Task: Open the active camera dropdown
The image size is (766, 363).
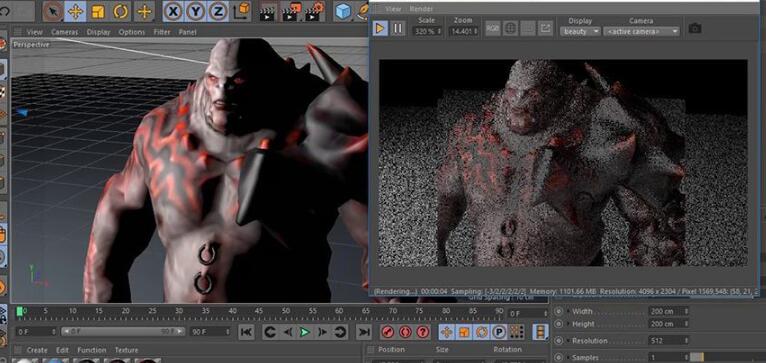Action: click(x=641, y=31)
